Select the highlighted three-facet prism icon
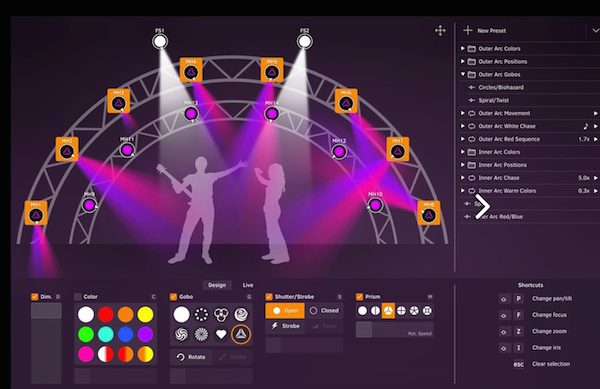The height and width of the screenshot is (389, 600). click(388, 310)
